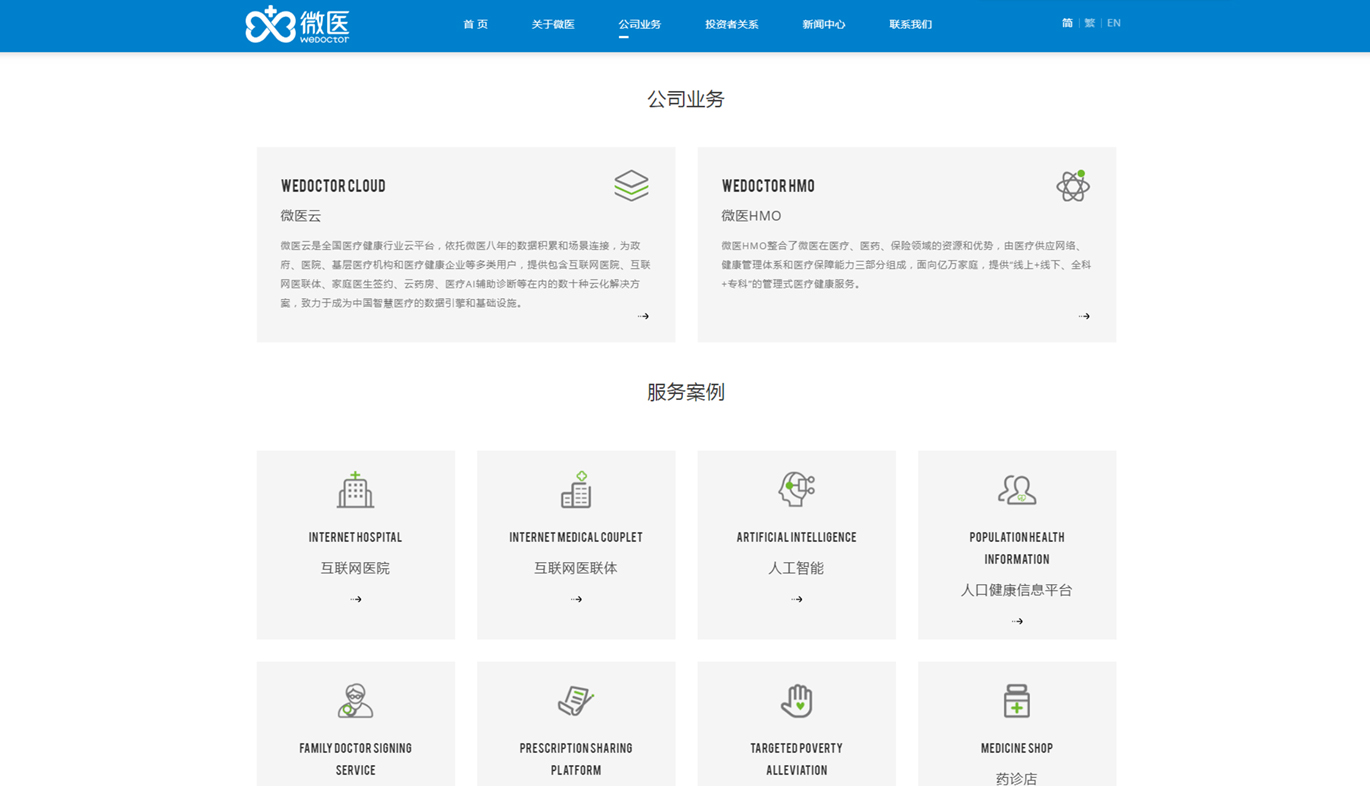Click the WeDoctor HMO atom icon
The width and height of the screenshot is (1370, 786).
[1072, 186]
